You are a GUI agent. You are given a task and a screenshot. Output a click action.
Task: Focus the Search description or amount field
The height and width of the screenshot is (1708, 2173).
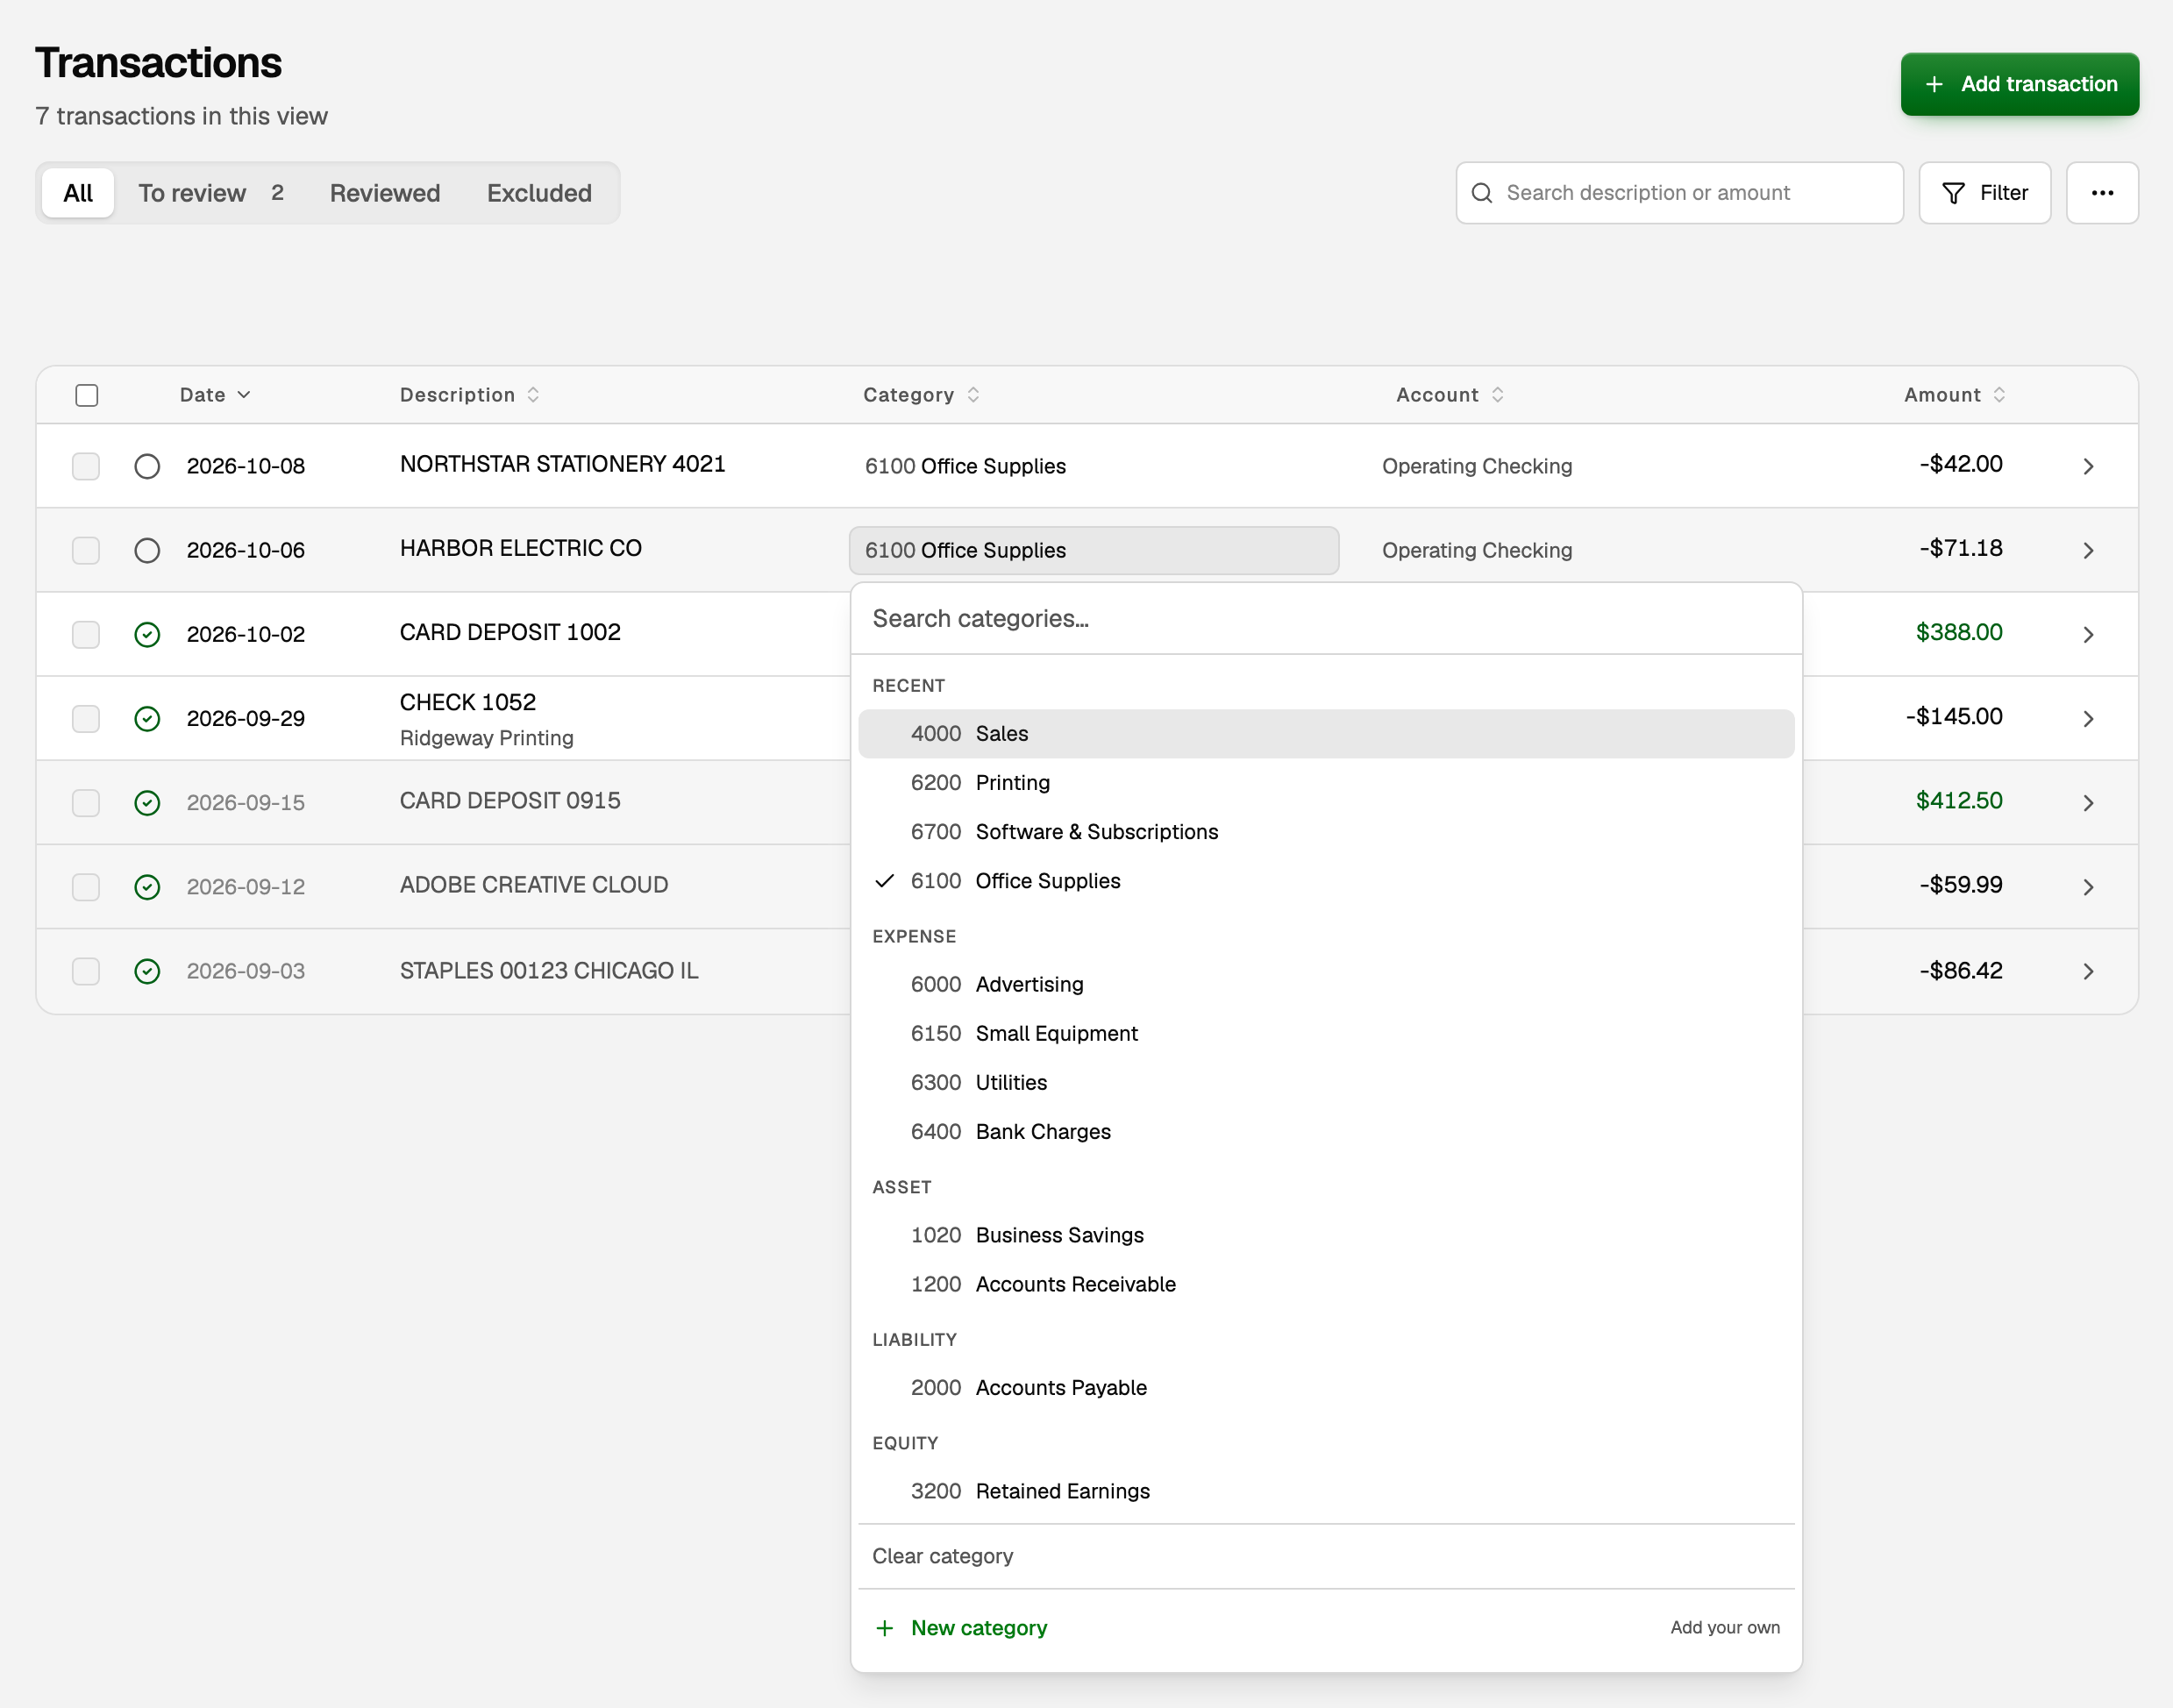1679,193
